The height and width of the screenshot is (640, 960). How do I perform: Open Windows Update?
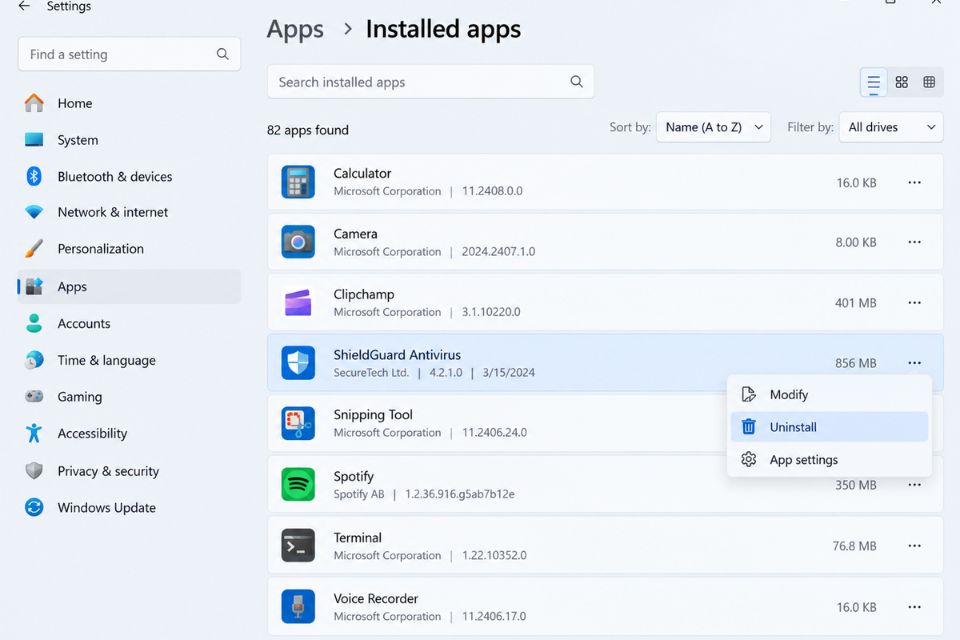(x=129, y=507)
